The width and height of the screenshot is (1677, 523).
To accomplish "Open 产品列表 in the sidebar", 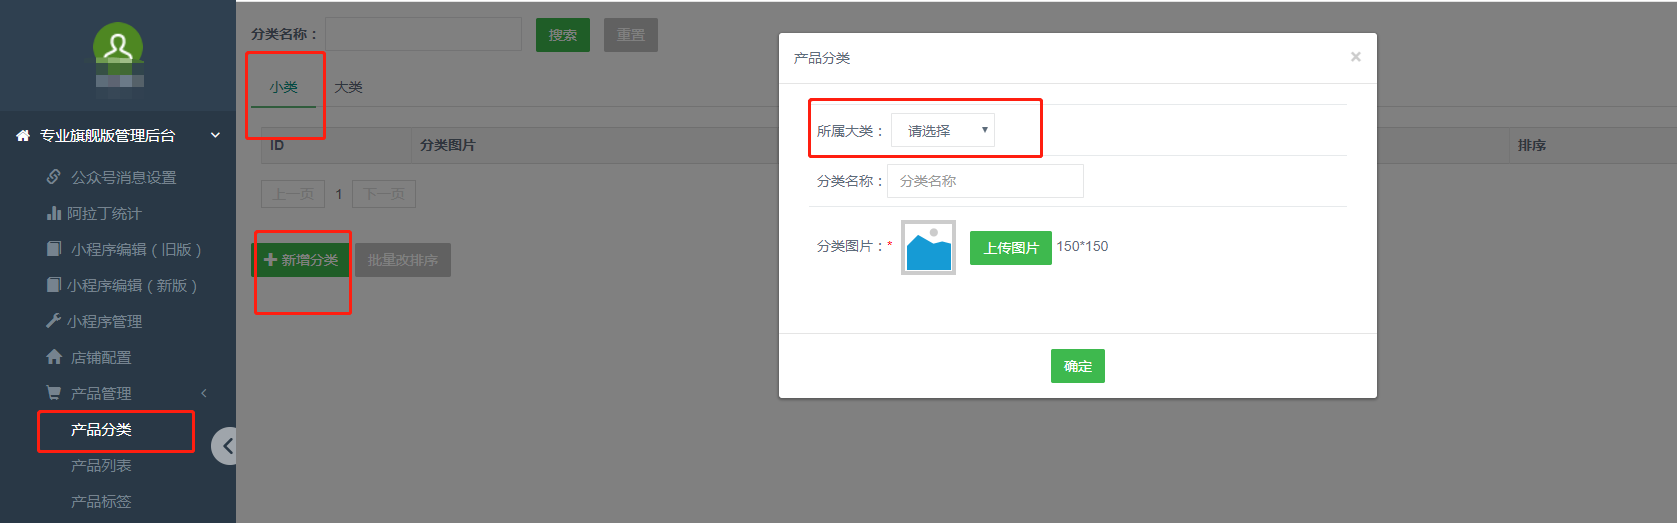I will (101, 466).
